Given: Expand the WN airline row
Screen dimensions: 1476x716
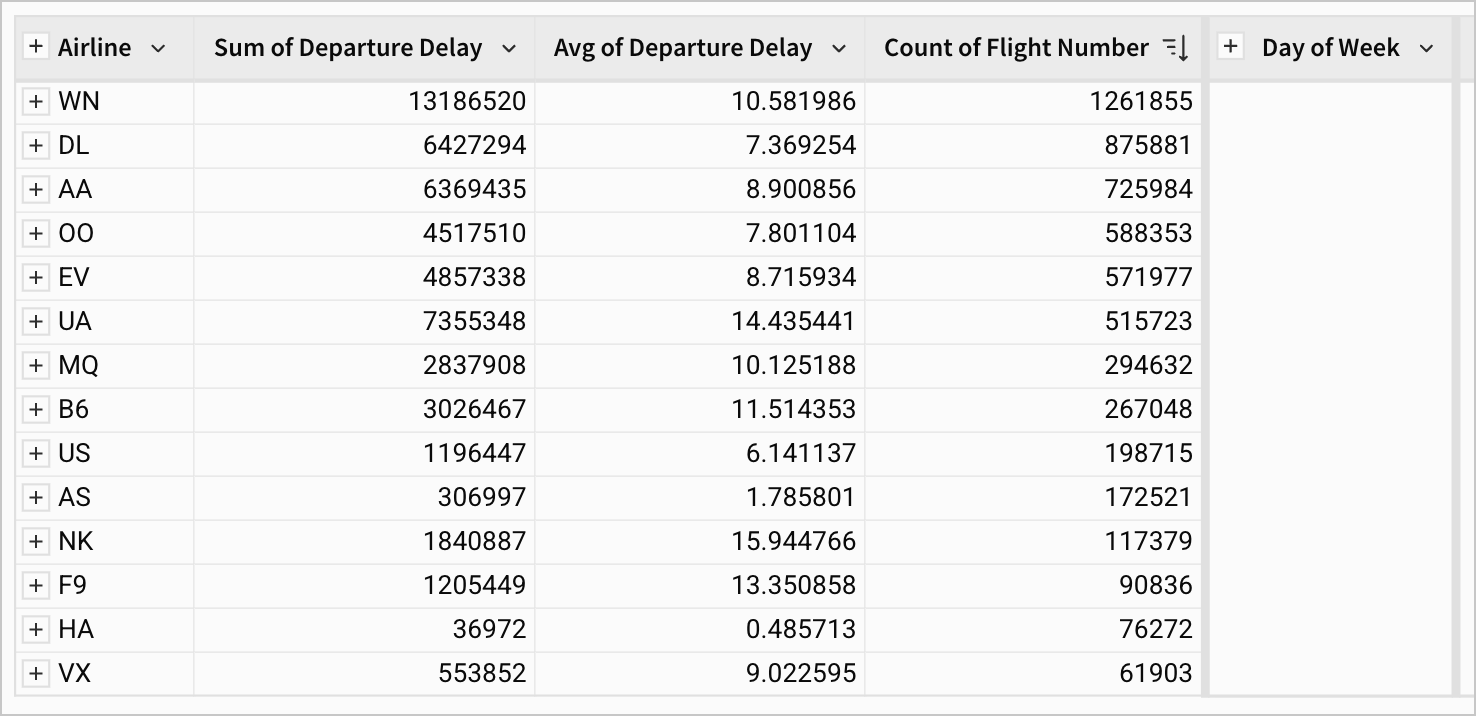Looking at the screenshot, I should [x=36, y=102].
